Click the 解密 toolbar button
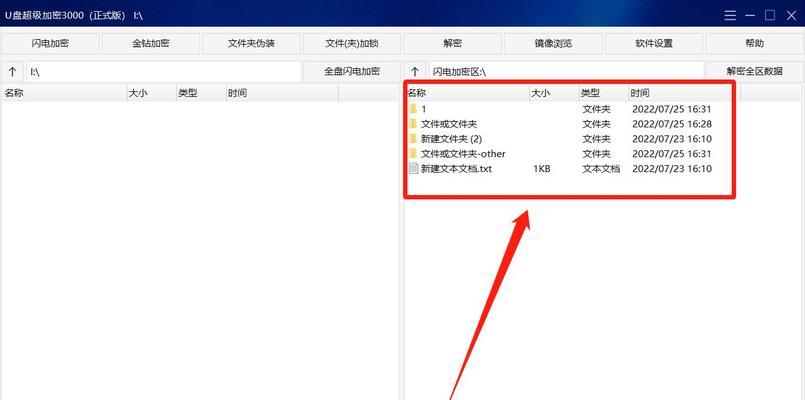This screenshot has height=400, width=805. [x=453, y=44]
